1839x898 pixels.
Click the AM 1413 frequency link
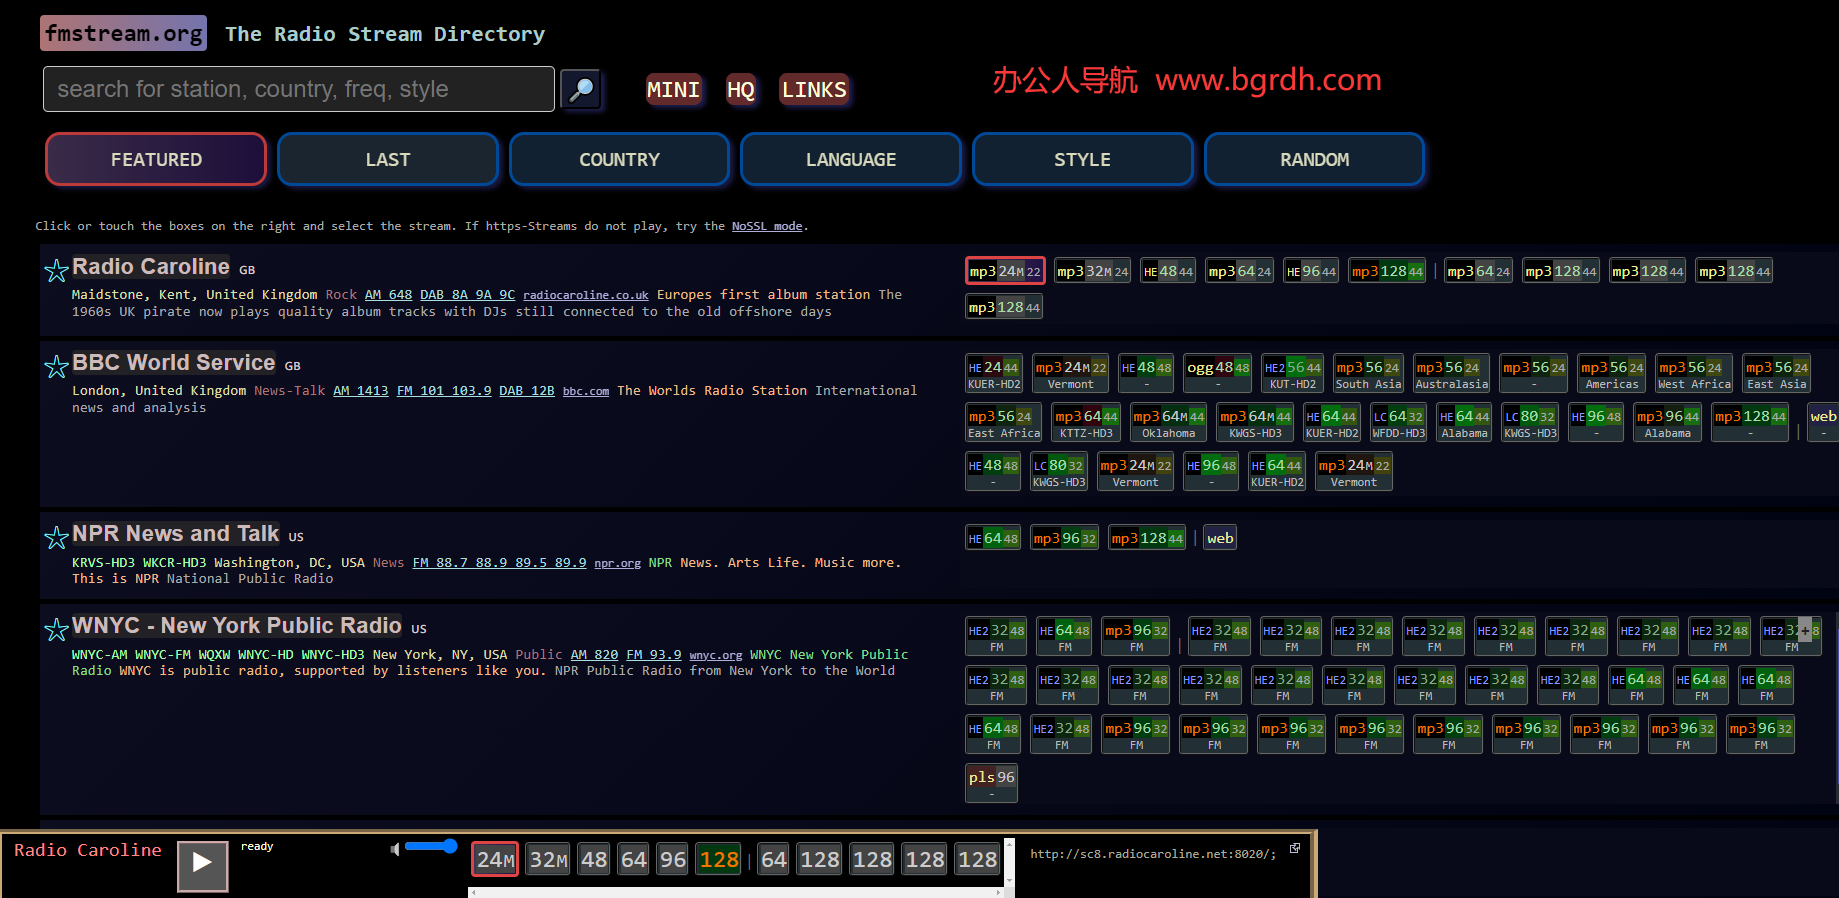pyautogui.click(x=361, y=391)
